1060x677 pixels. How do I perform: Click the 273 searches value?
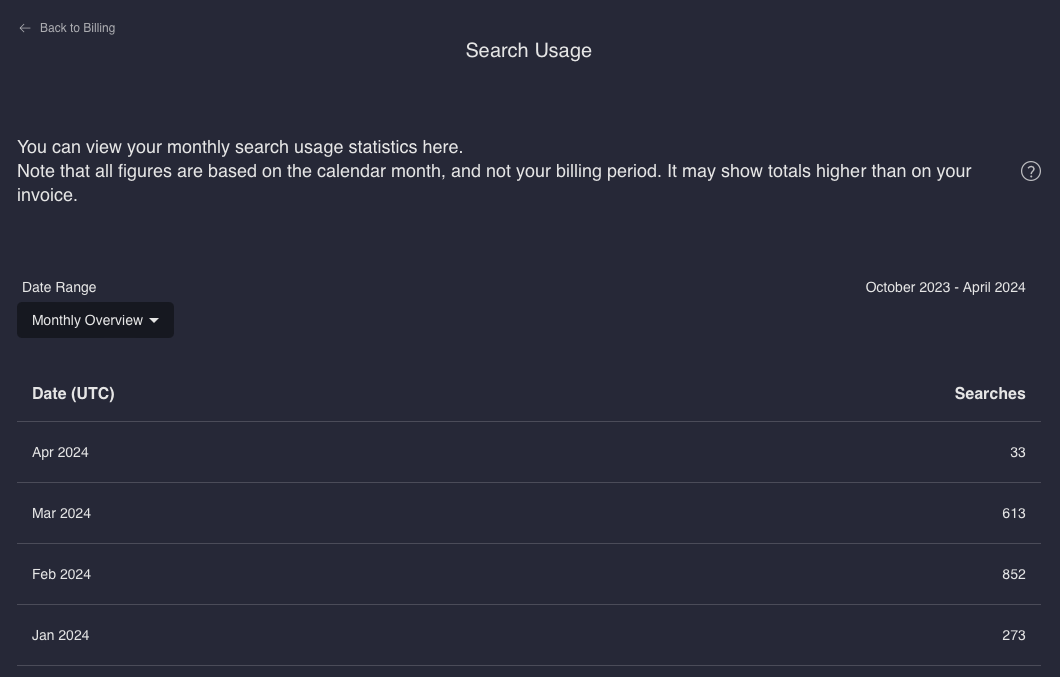click(1013, 635)
